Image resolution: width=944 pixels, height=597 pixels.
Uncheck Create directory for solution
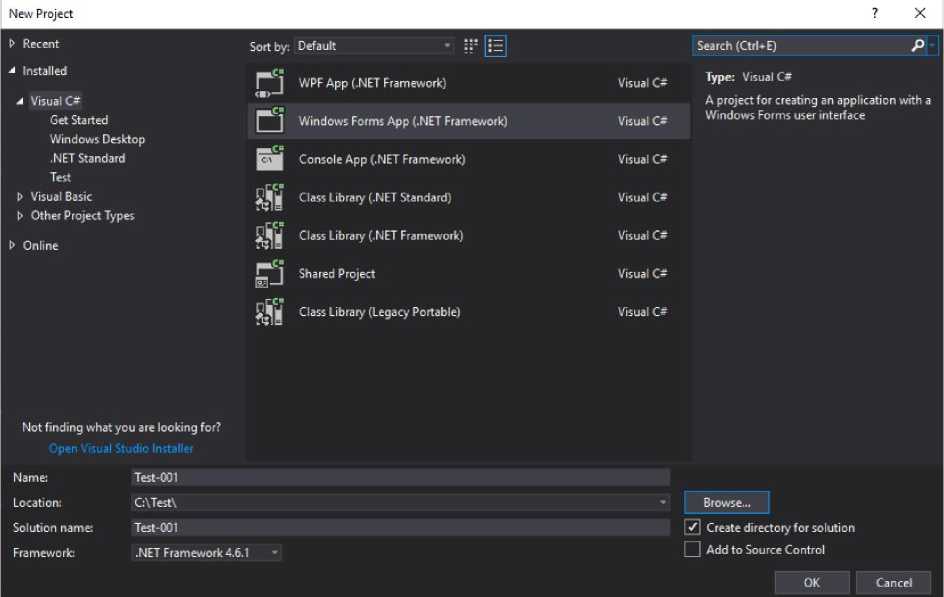692,528
